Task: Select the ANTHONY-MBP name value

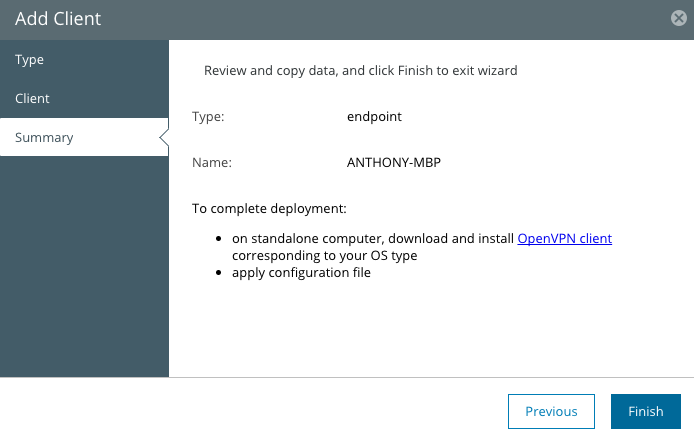Action: [x=393, y=162]
